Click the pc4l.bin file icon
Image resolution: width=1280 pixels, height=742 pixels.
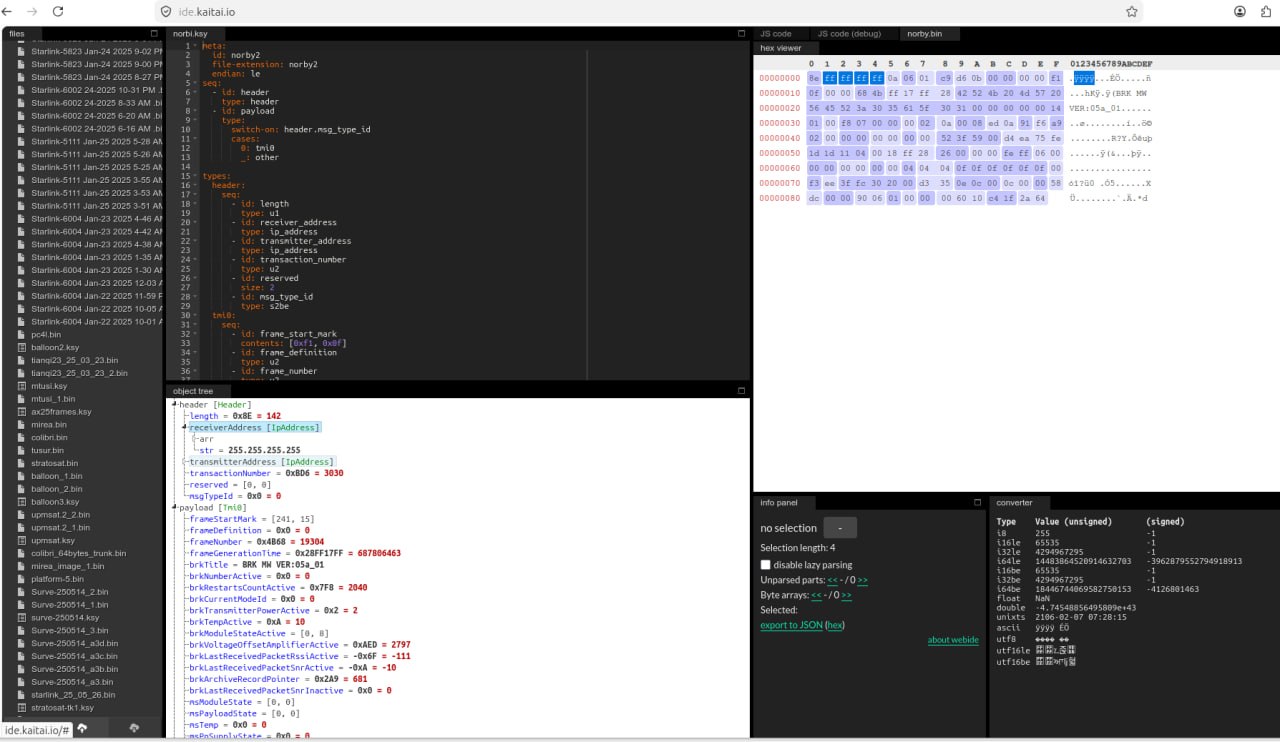[22, 334]
